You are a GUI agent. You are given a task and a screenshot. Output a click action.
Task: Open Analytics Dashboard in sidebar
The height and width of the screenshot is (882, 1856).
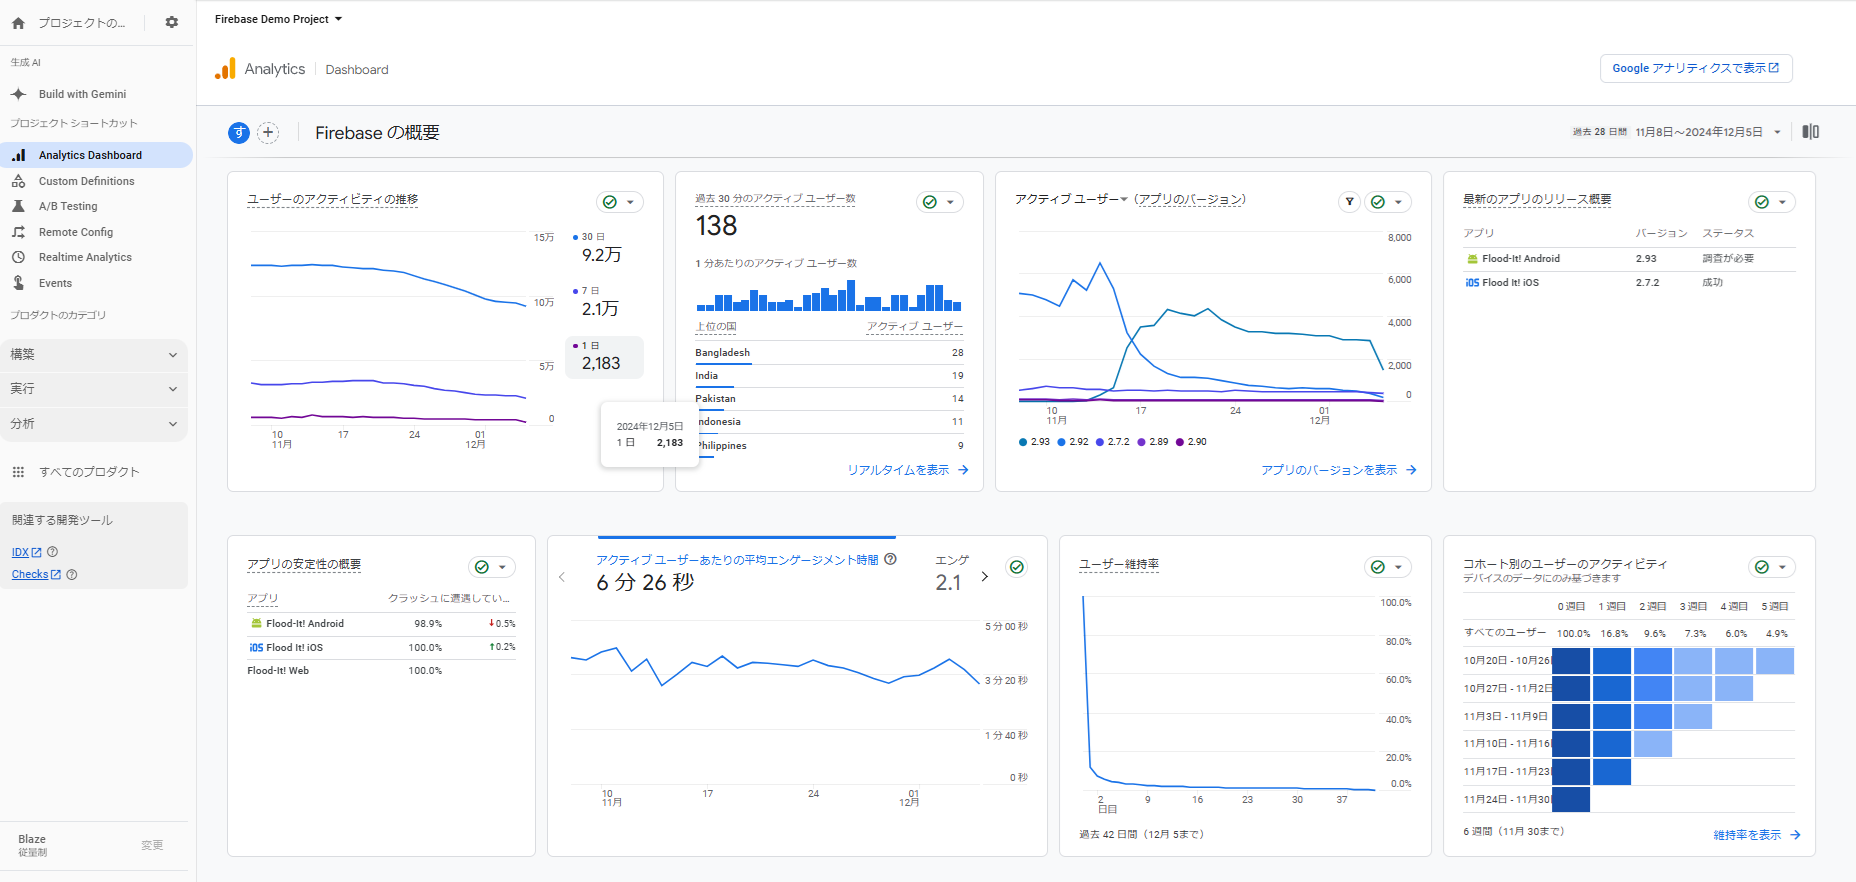coord(96,155)
